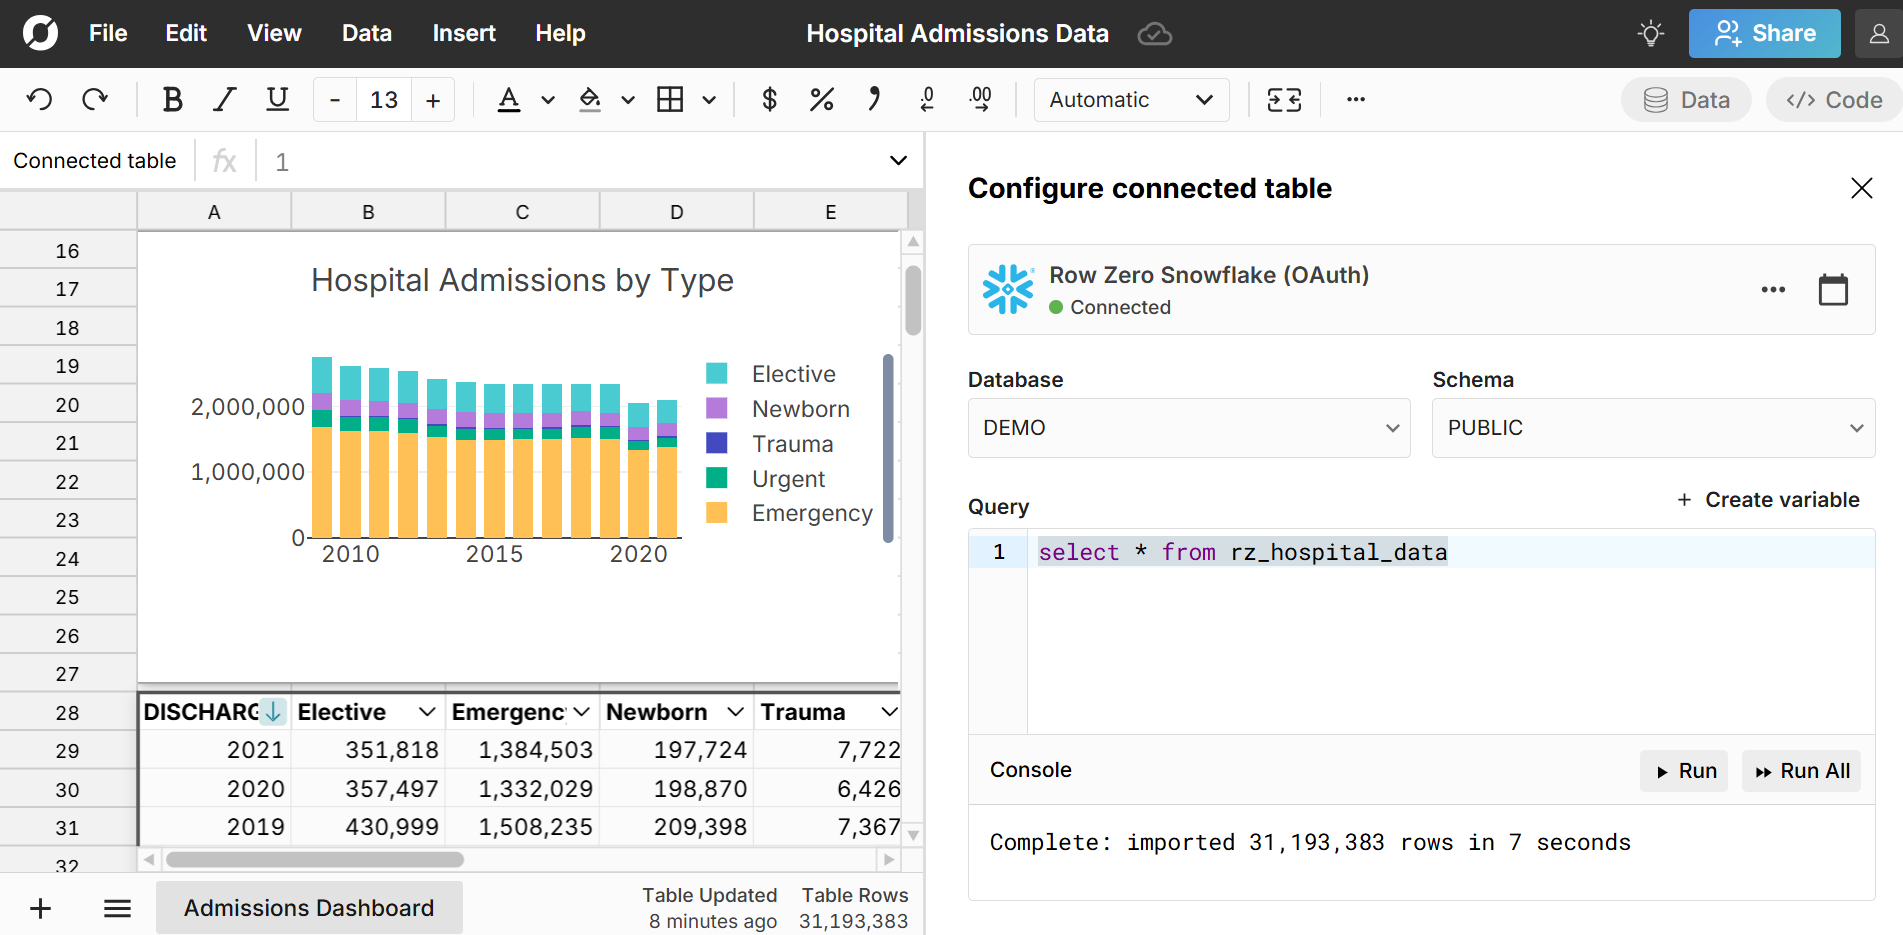Open the Database DEMO dropdown

1188,428
